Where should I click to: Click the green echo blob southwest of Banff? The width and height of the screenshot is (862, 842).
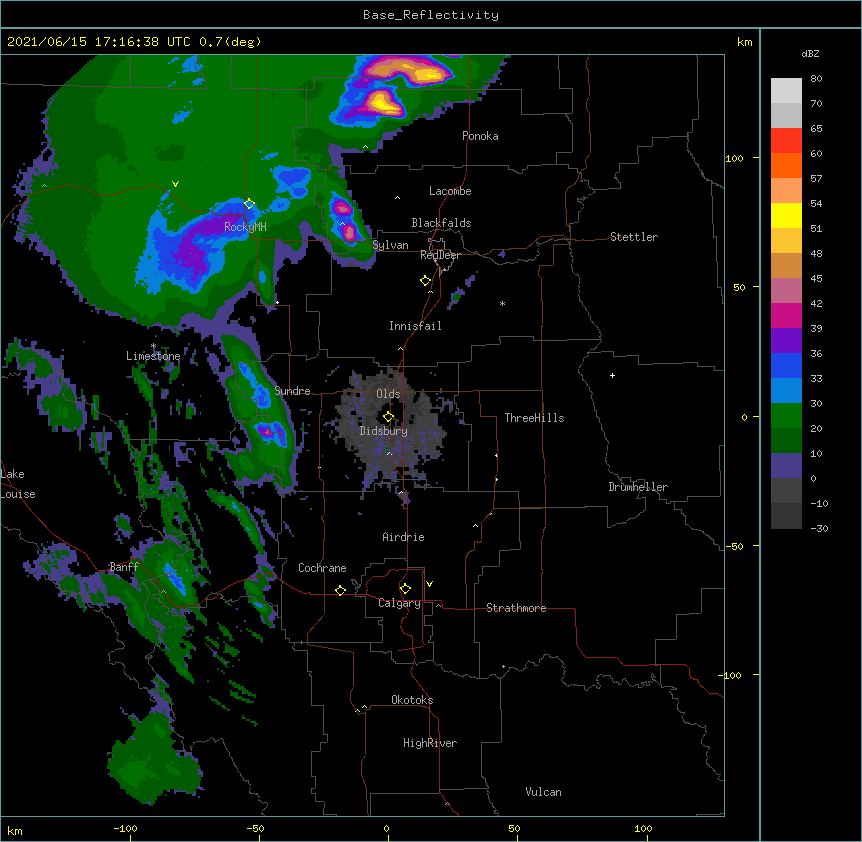tap(154, 761)
